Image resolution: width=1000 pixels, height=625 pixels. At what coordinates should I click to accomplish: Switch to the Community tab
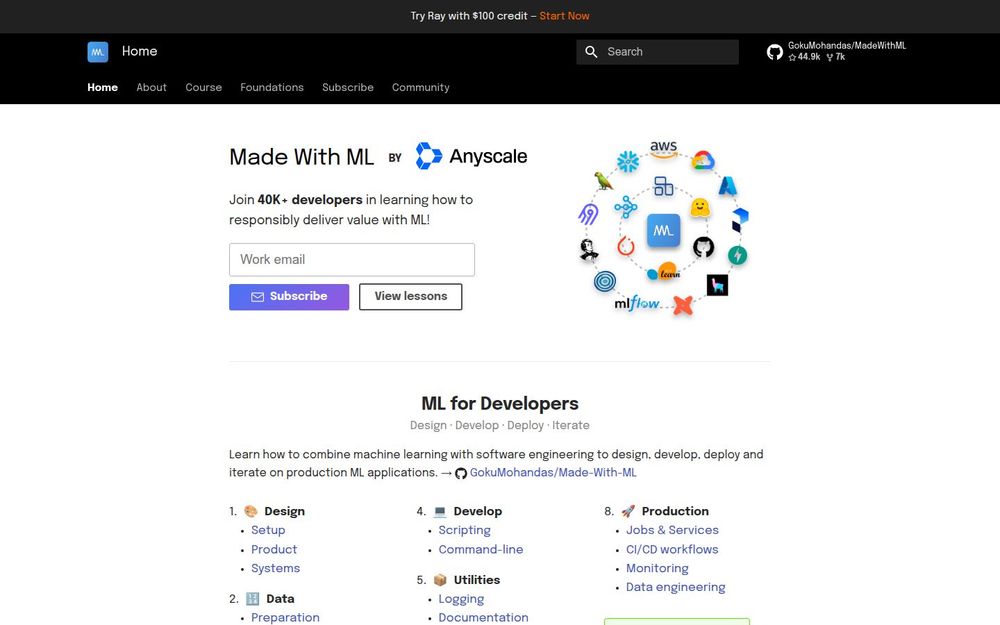(420, 87)
